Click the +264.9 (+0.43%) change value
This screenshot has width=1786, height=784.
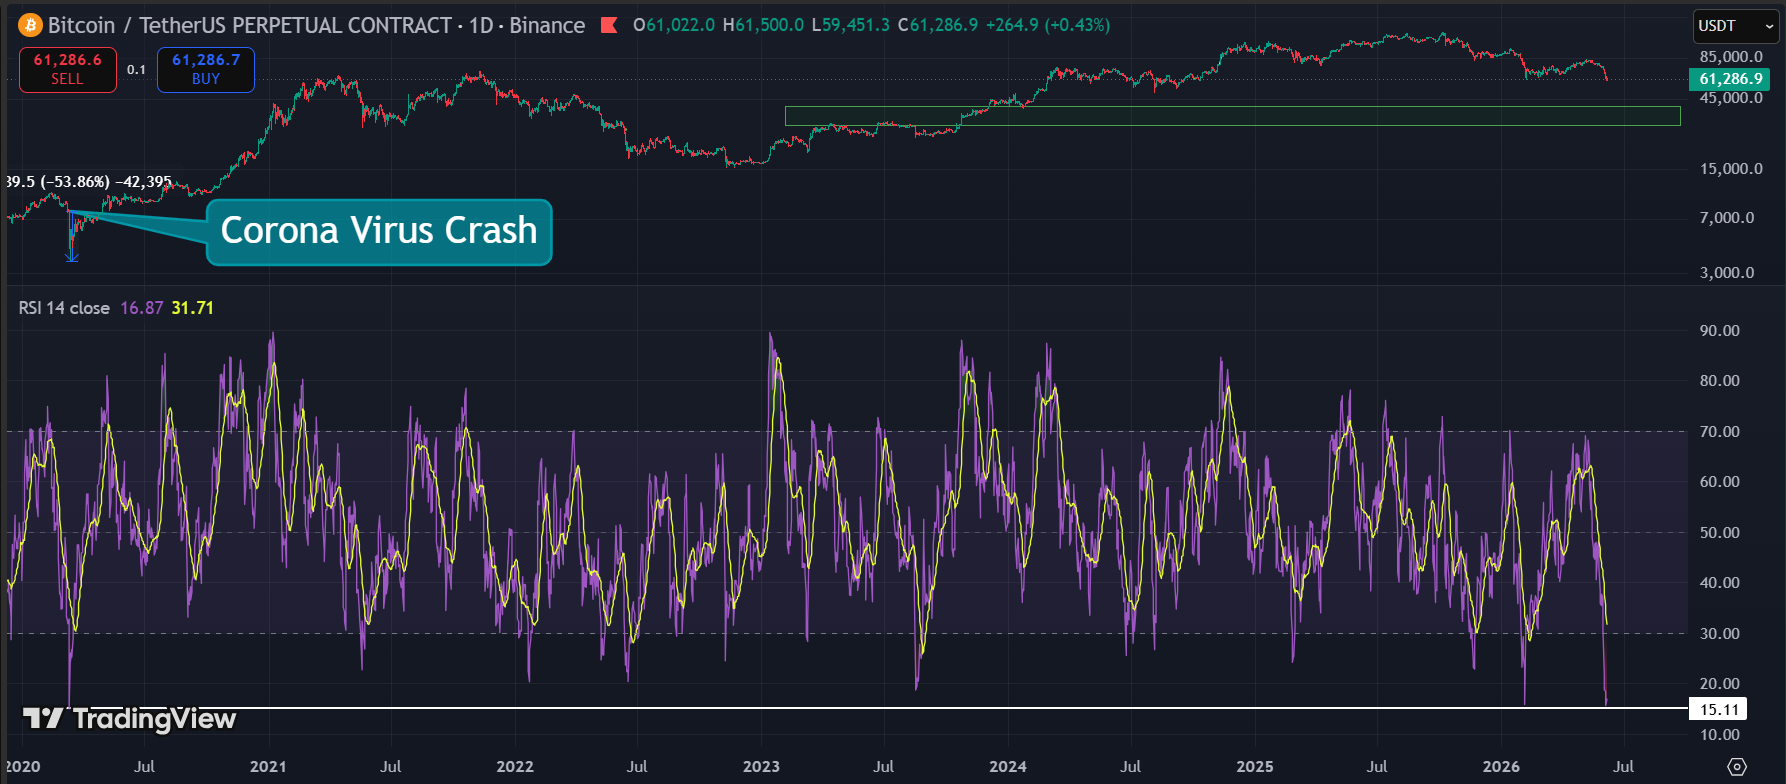(x=1047, y=25)
